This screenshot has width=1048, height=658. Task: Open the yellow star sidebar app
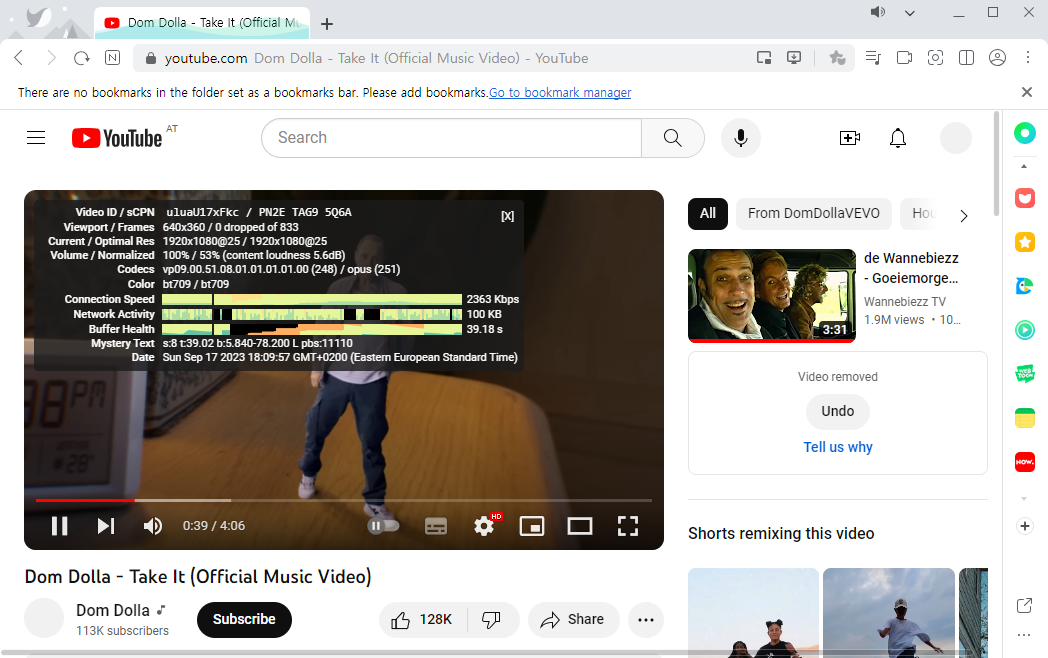coord(1025,242)
